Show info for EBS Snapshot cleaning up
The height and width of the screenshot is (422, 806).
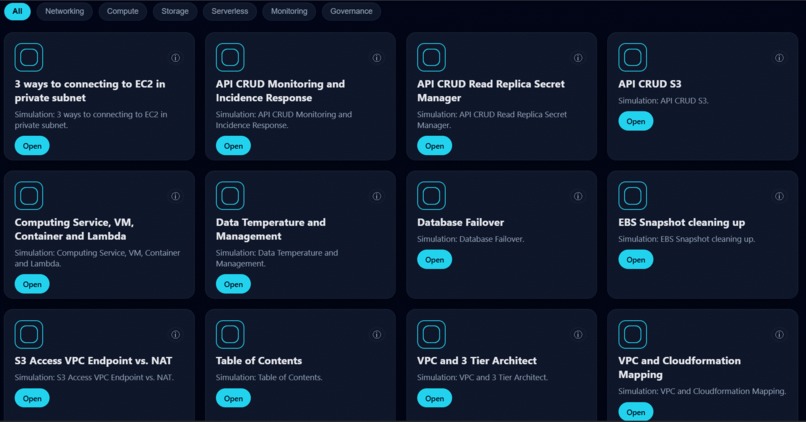tap(779, 196)
